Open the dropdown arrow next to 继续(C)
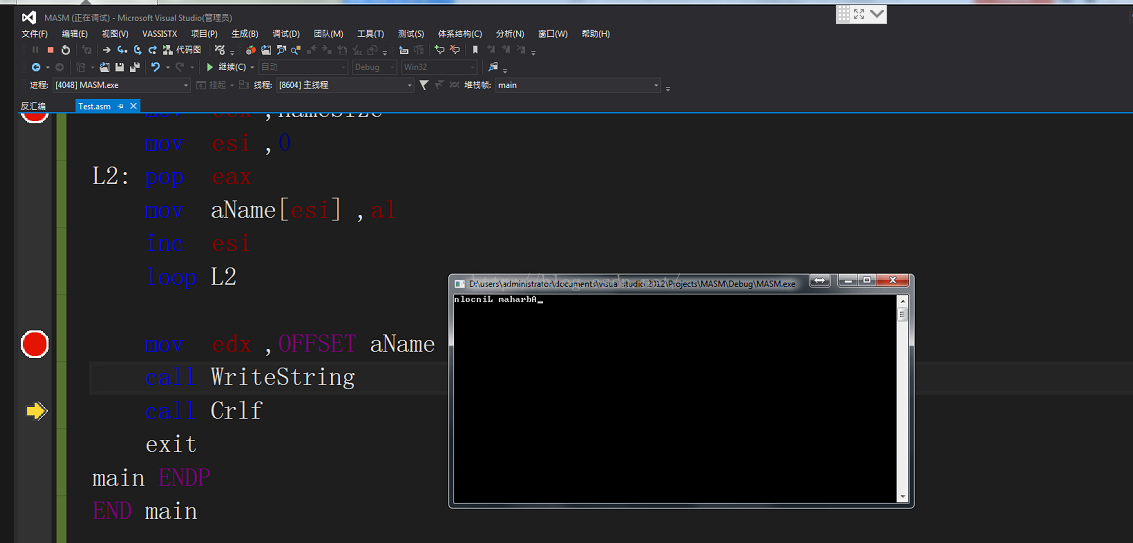The width and height of the screenshot is (1133, 543). point(252,67)
